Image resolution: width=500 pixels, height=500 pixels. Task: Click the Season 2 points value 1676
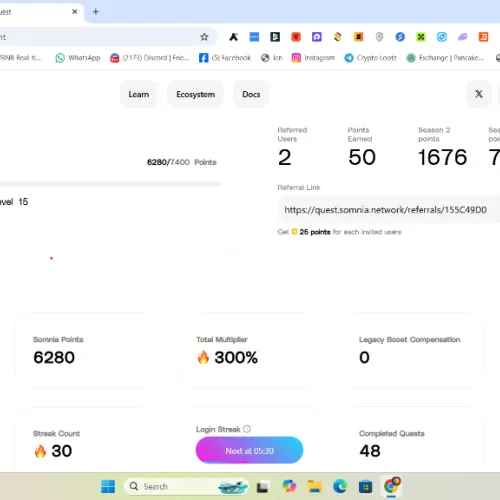443,157
